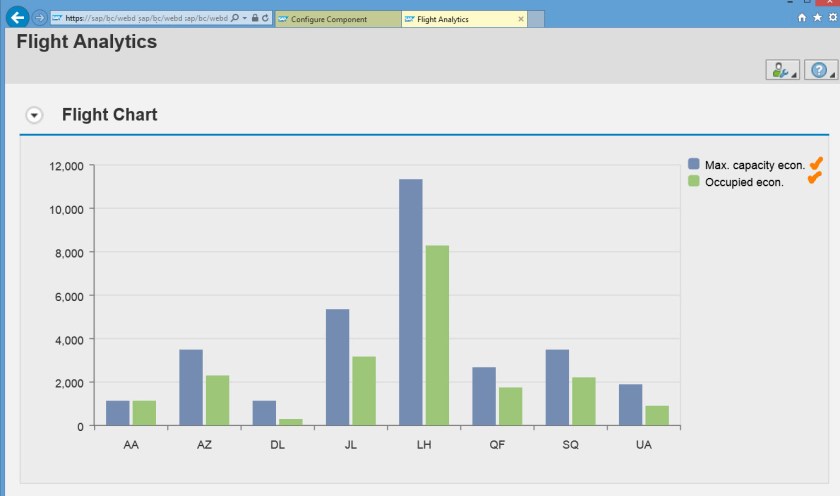Open the Help question mark menu
840x496 pixels.
(818, 70)
